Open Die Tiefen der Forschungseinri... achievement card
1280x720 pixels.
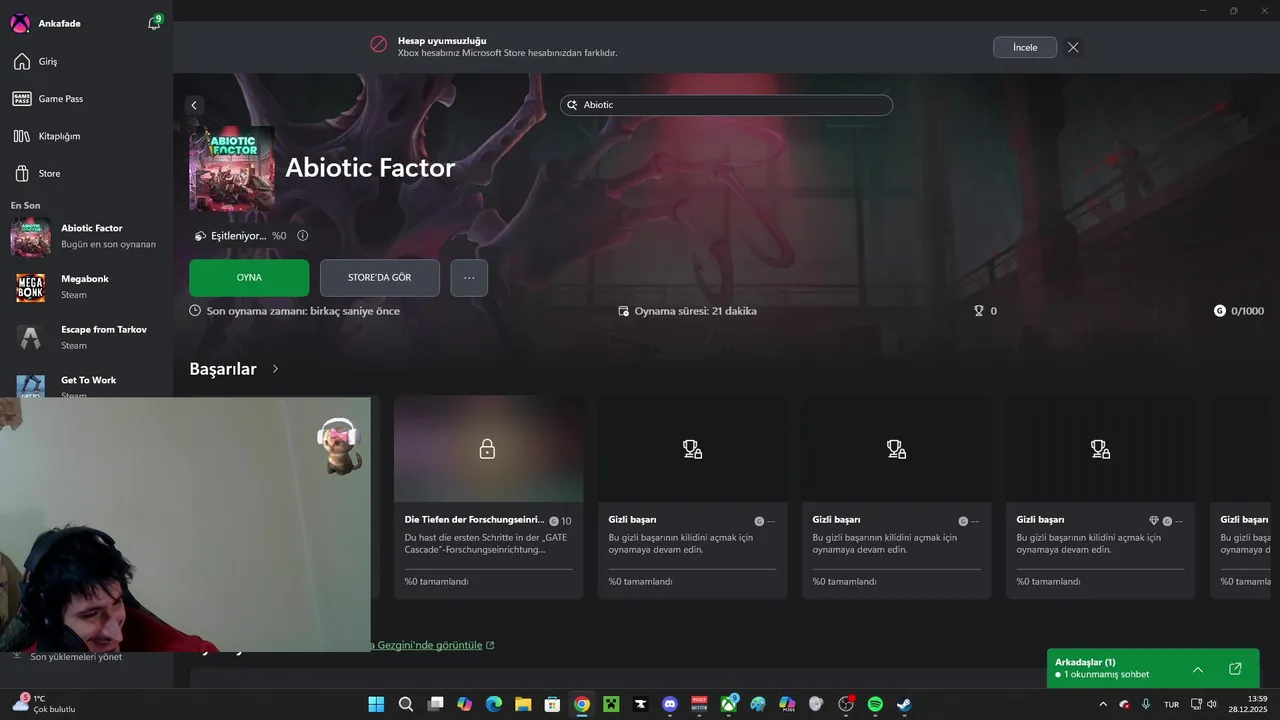coord(488,497)
